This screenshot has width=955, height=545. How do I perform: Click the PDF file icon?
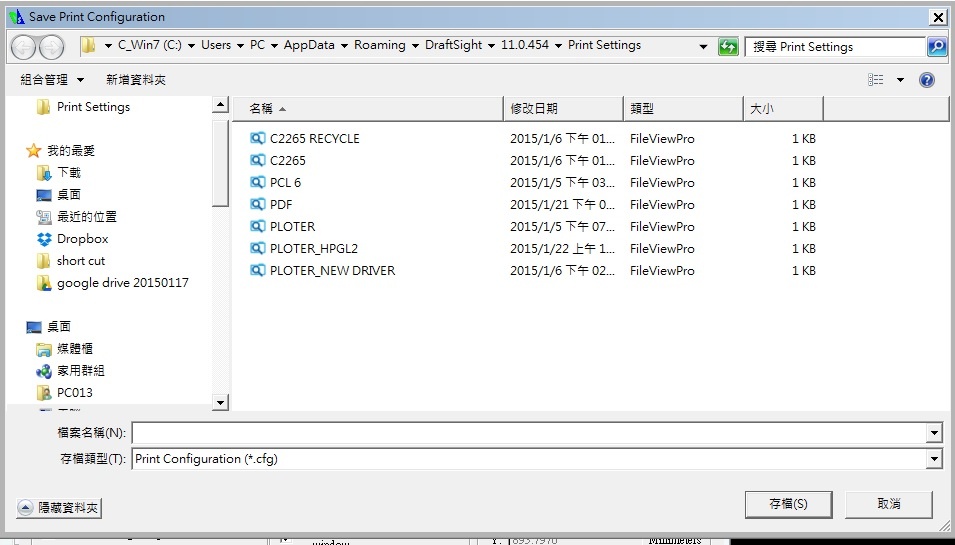pyautogui.click(x=258, y=204)
